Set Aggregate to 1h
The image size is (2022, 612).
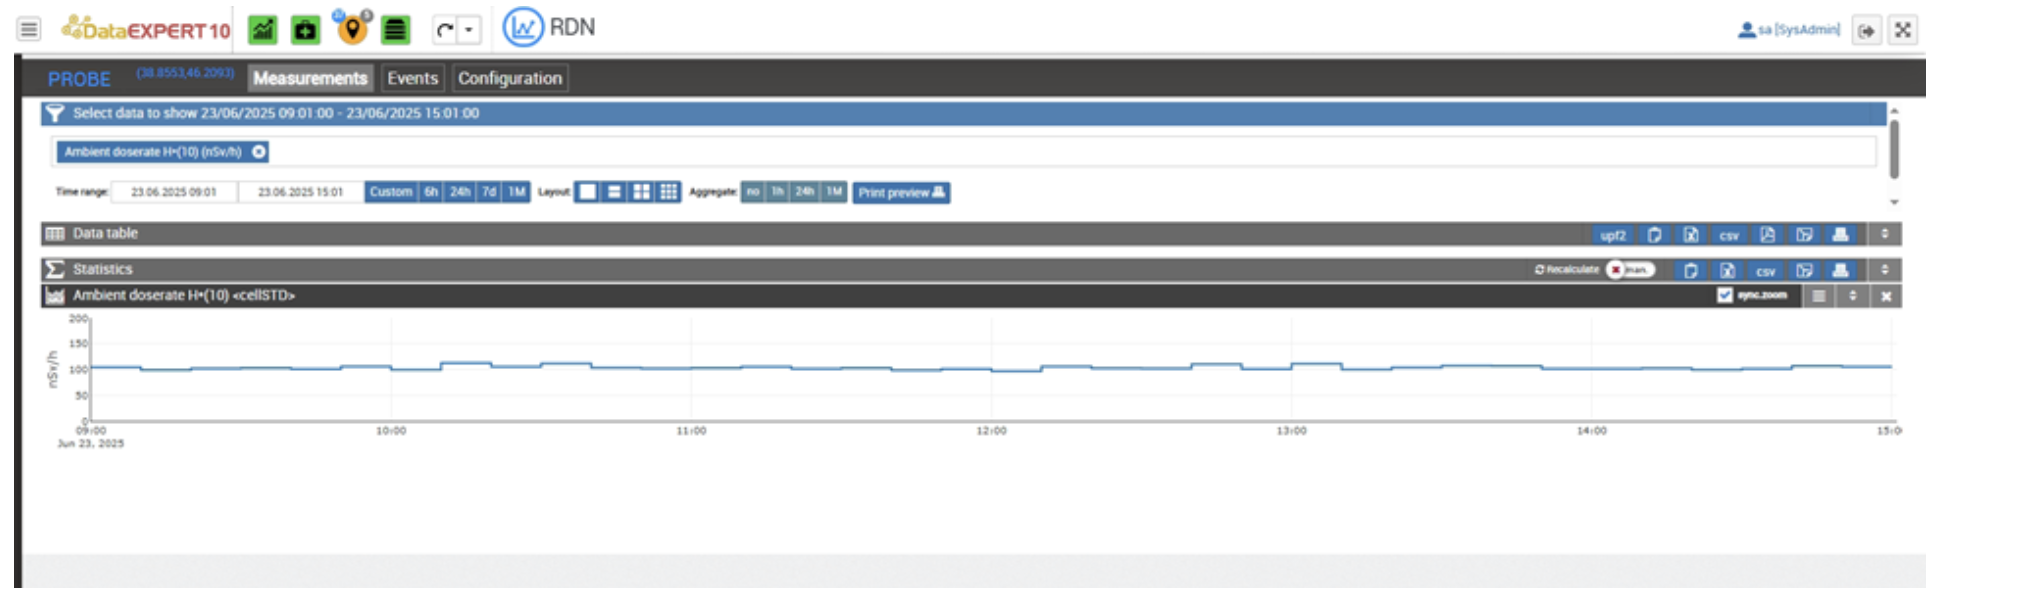(x=777, y=192)
